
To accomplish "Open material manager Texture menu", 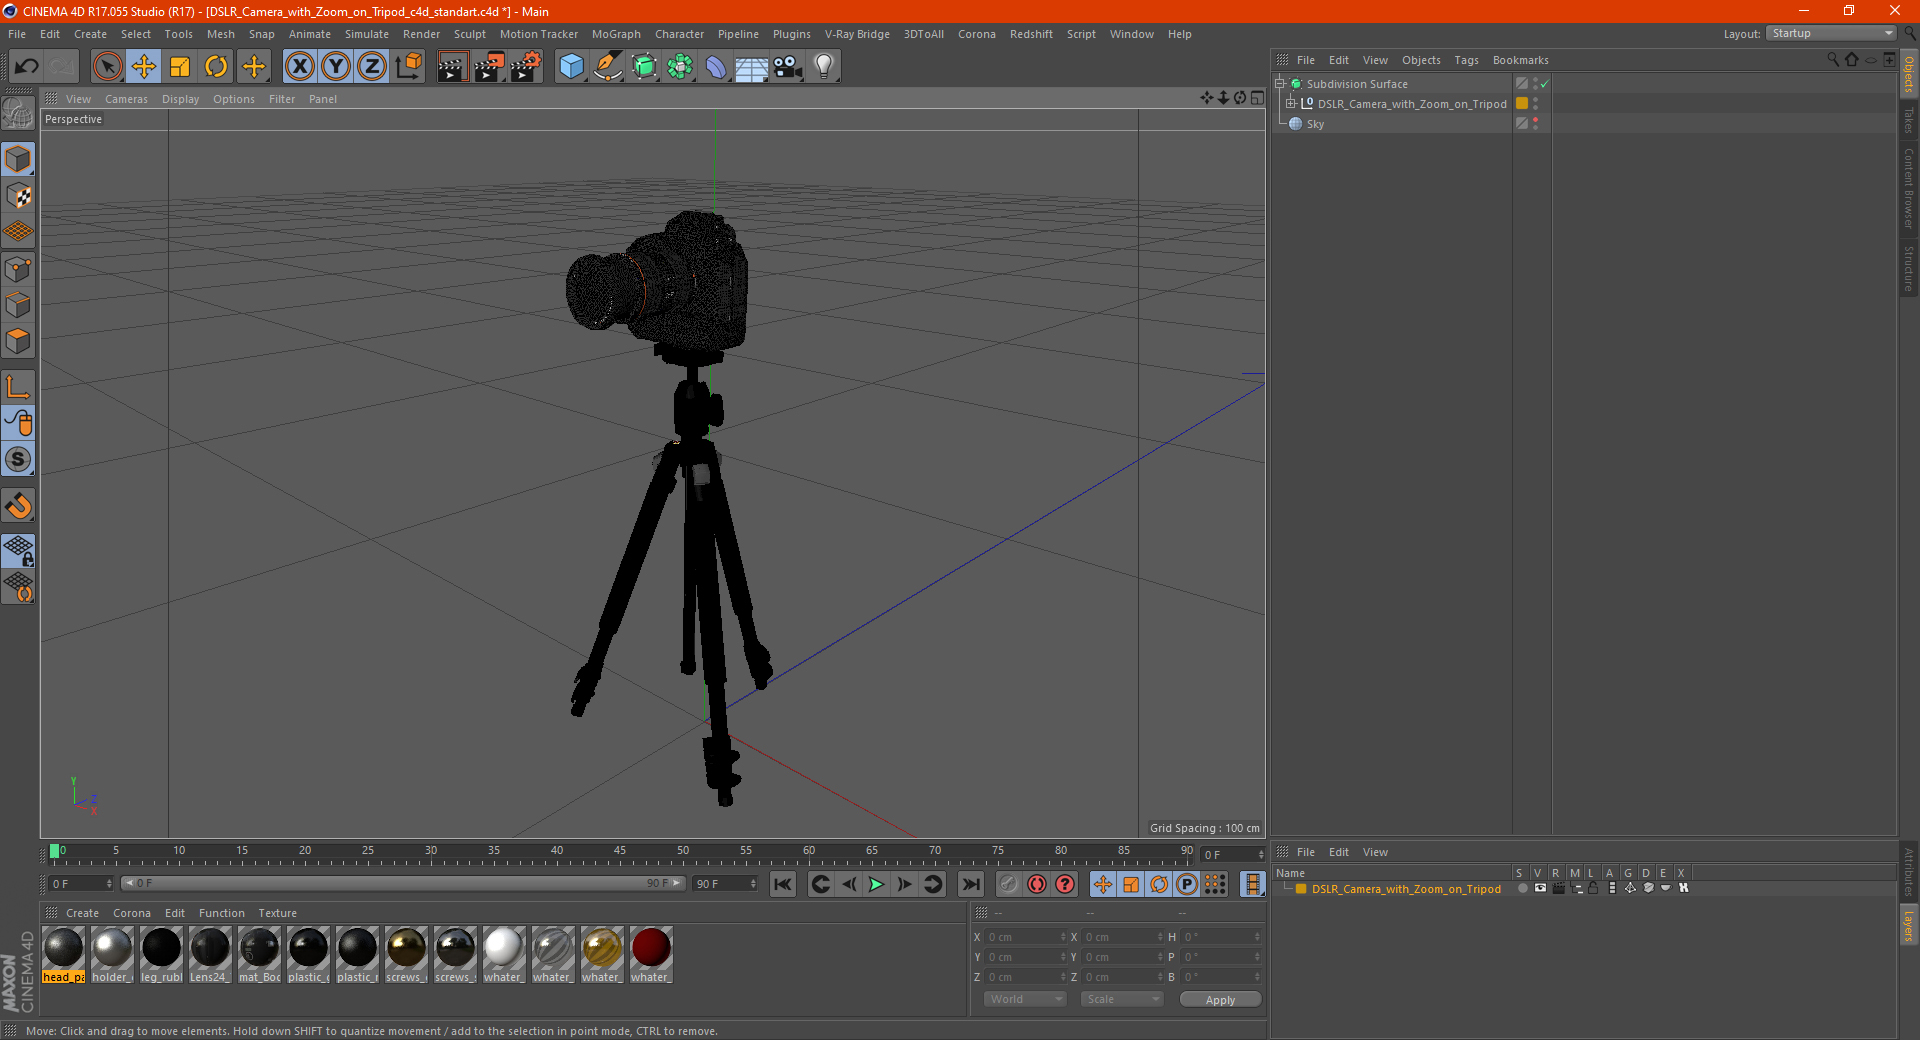I will 277,913.
